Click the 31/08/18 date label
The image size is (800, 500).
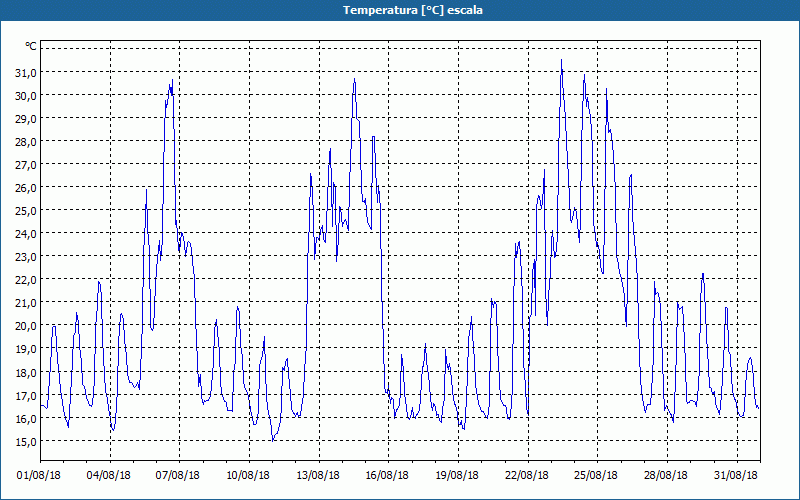pos(736,475)
